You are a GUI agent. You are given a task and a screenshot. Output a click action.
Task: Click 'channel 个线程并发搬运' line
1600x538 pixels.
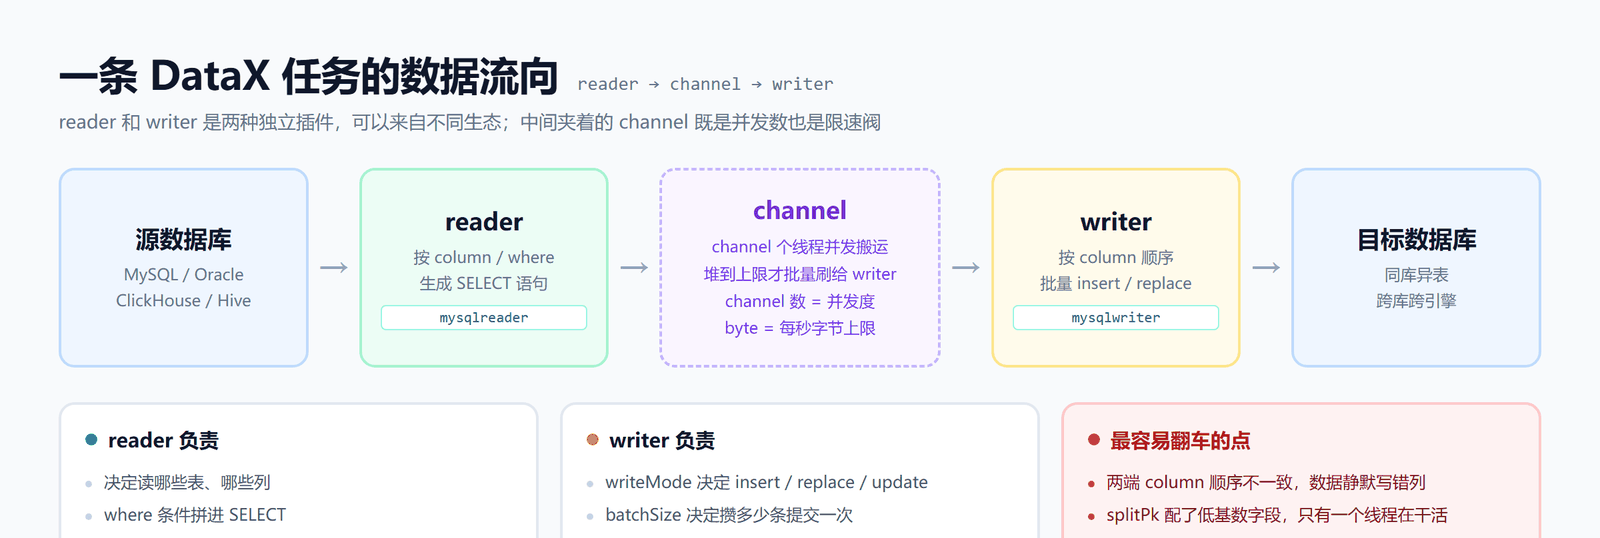pyautogui.click(x=800, y=246)
